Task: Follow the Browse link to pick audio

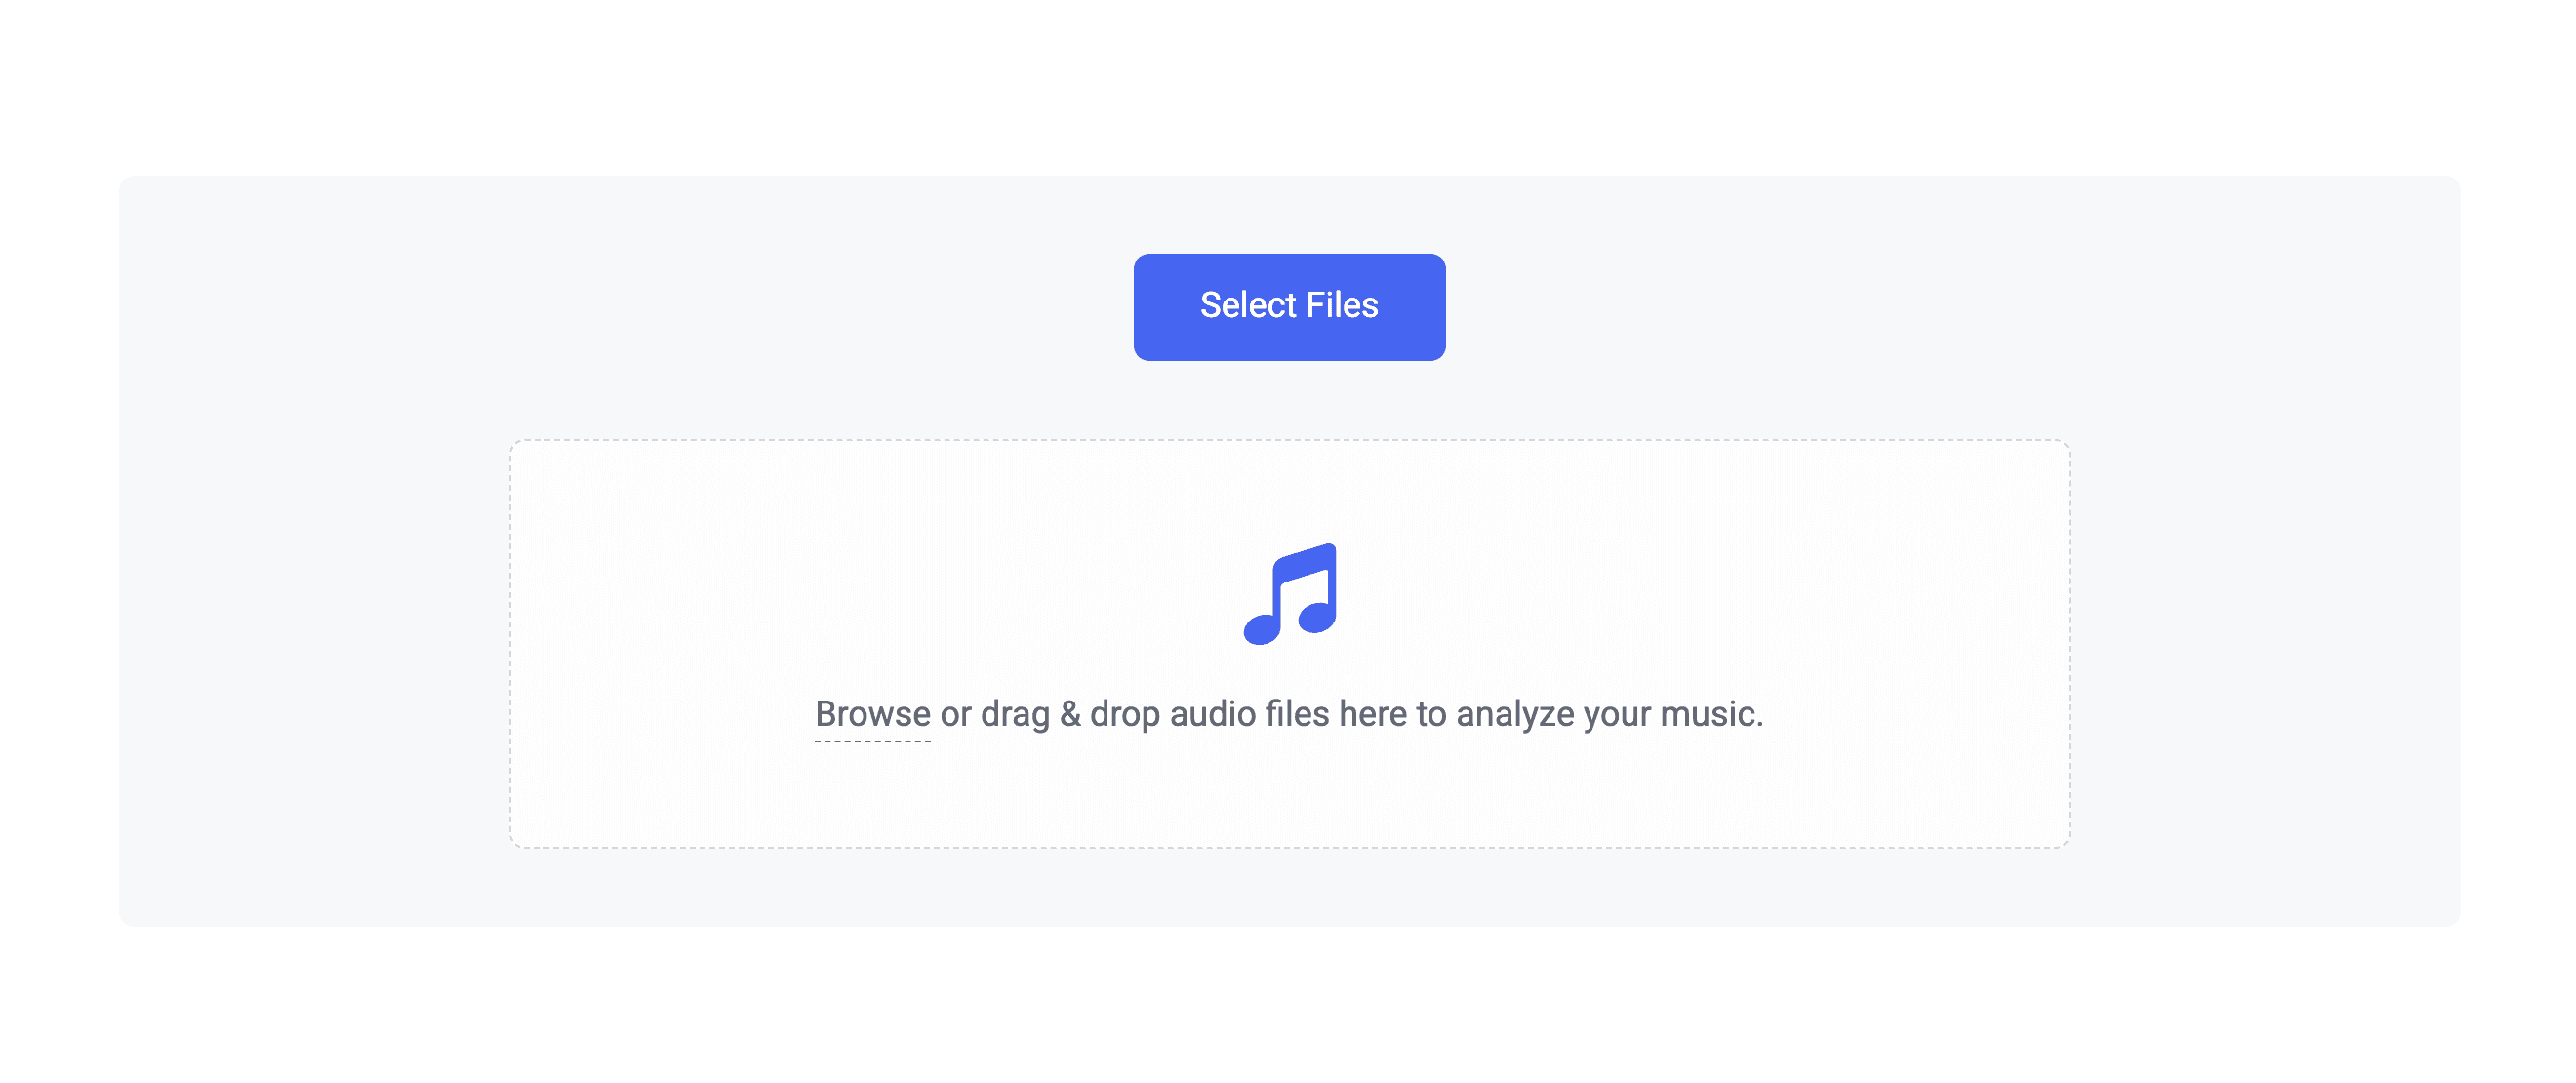Action: click(x=872, y=714)
